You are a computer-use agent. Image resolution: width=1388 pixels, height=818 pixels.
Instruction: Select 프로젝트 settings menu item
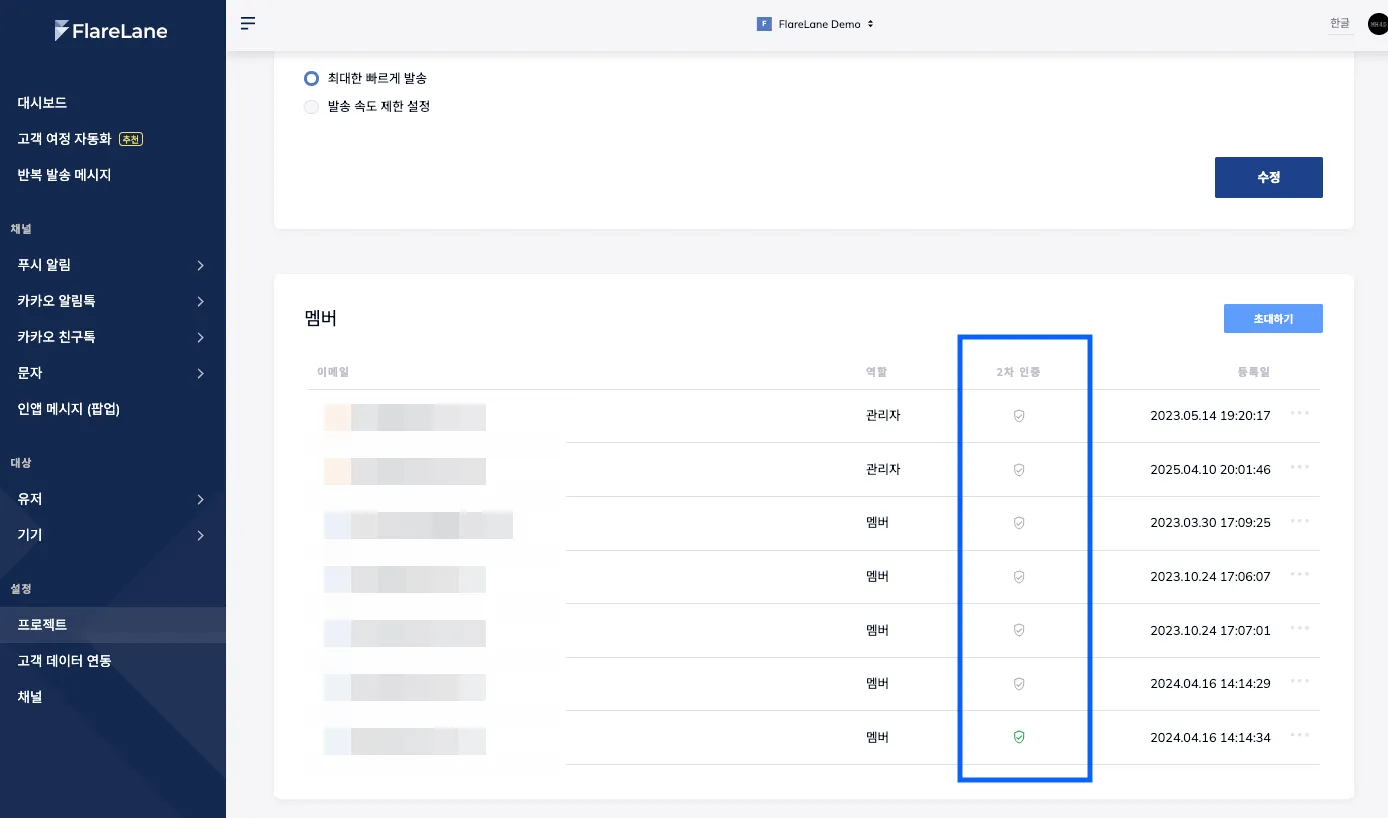coord(113,625)
